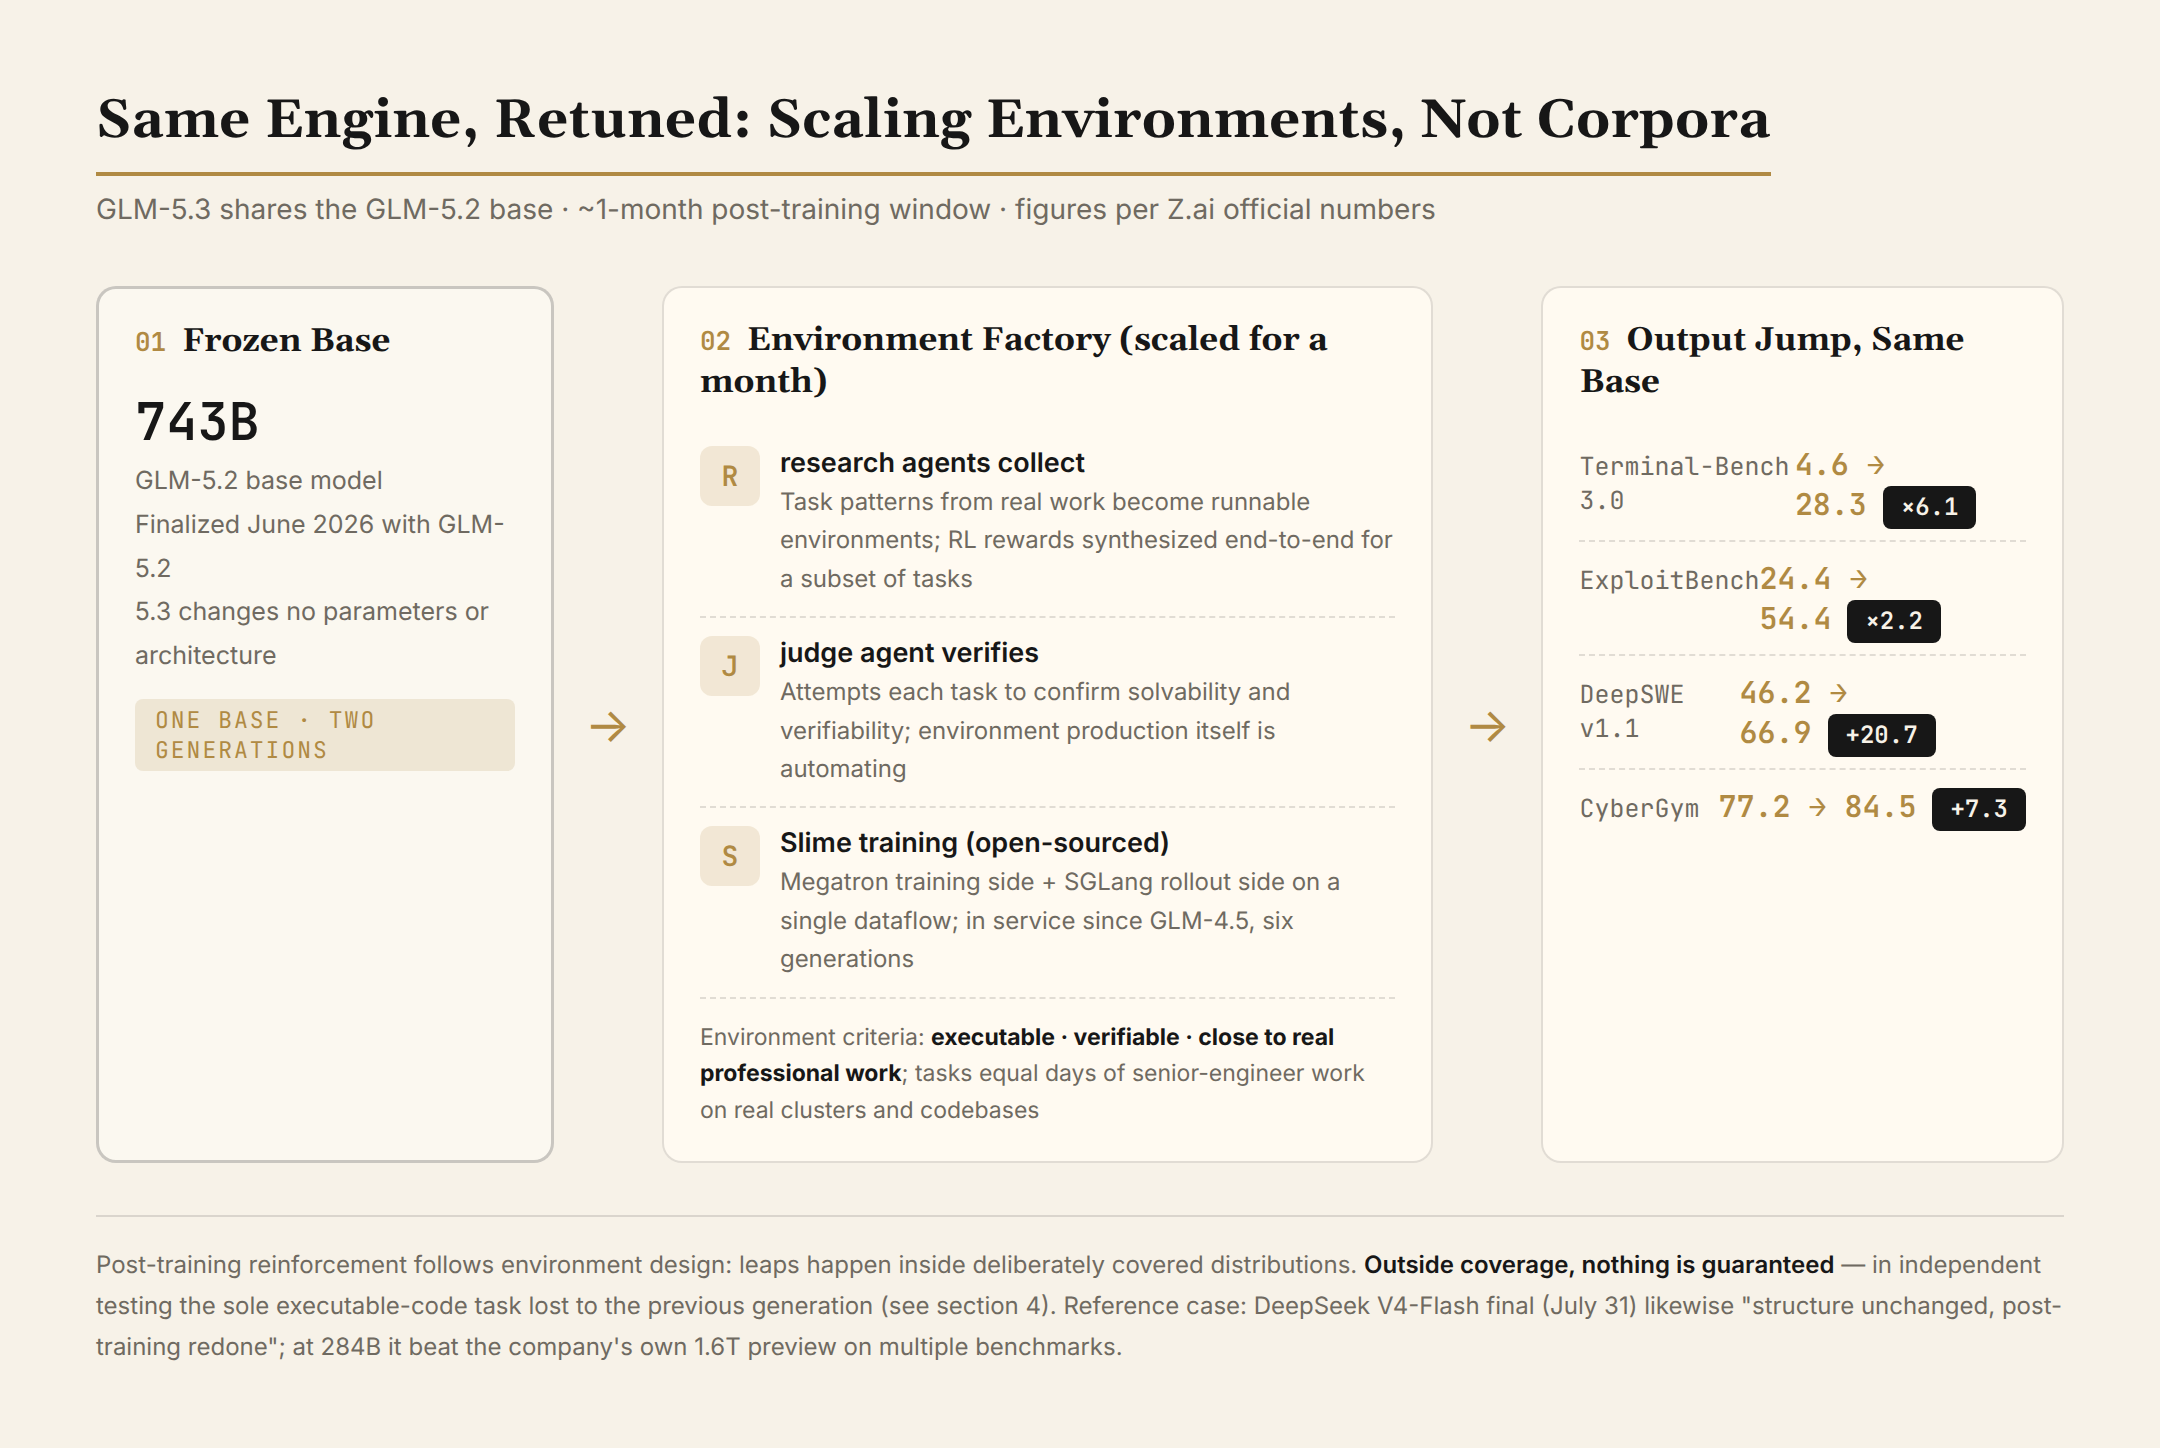Click the 'Slime training (open-sourced)' title
Image resolution: width=2160 pixels, height=1448 pixels.
pyautogui.click(x=974, y=842)
